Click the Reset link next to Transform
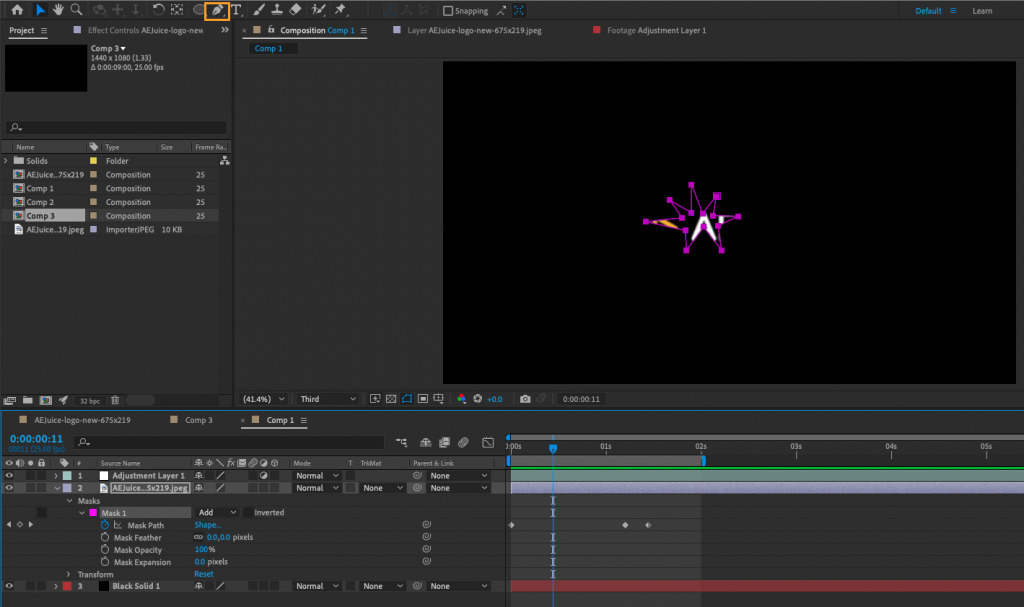Image resolution: width=1024 pixels, height=607 pixels. pos(202,574)
